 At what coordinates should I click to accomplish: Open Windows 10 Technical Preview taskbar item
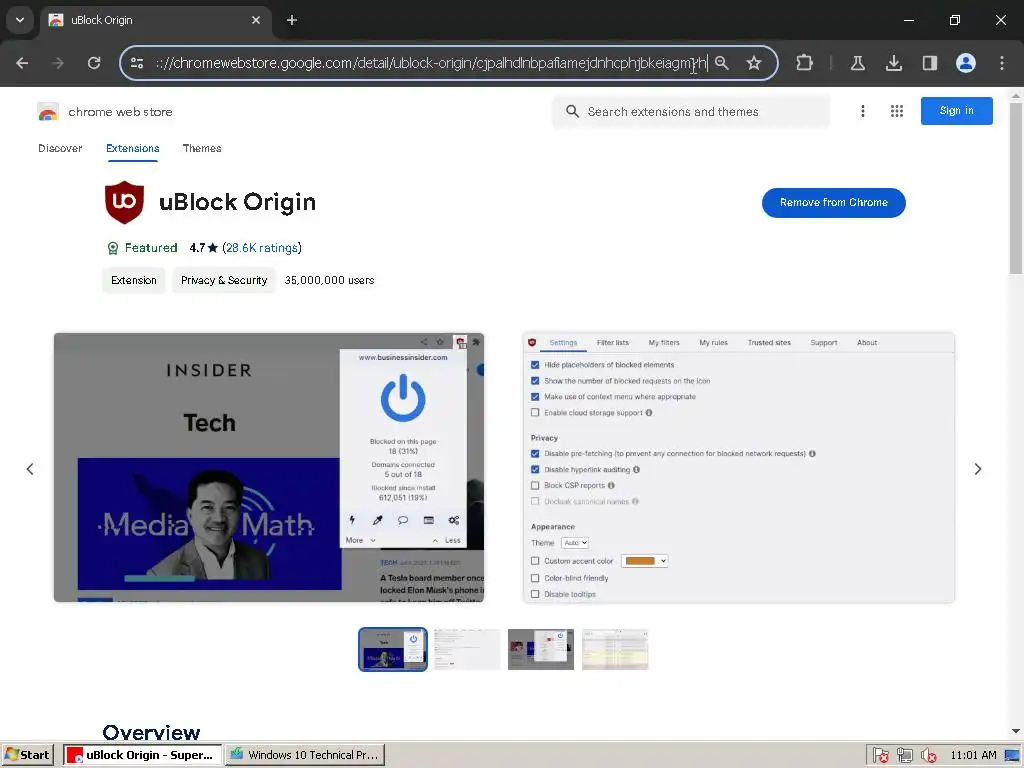coord(305,755)
